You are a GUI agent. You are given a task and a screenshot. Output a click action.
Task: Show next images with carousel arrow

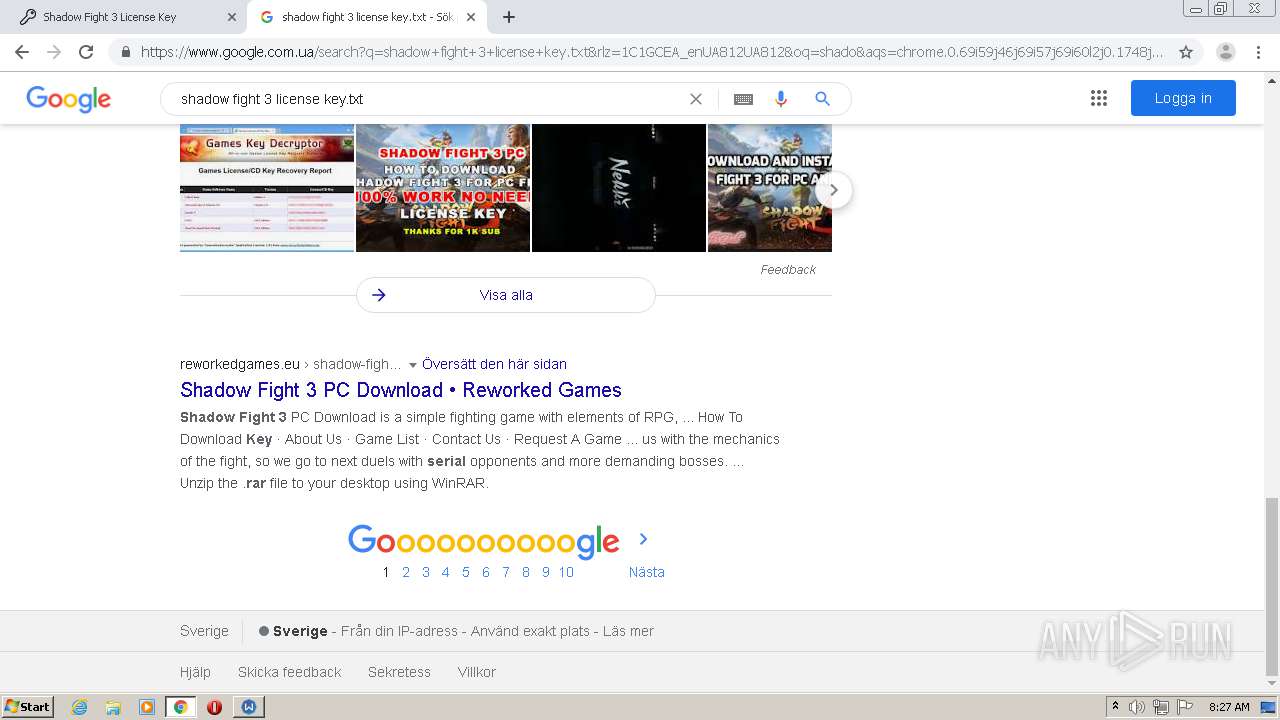point(833,190)
